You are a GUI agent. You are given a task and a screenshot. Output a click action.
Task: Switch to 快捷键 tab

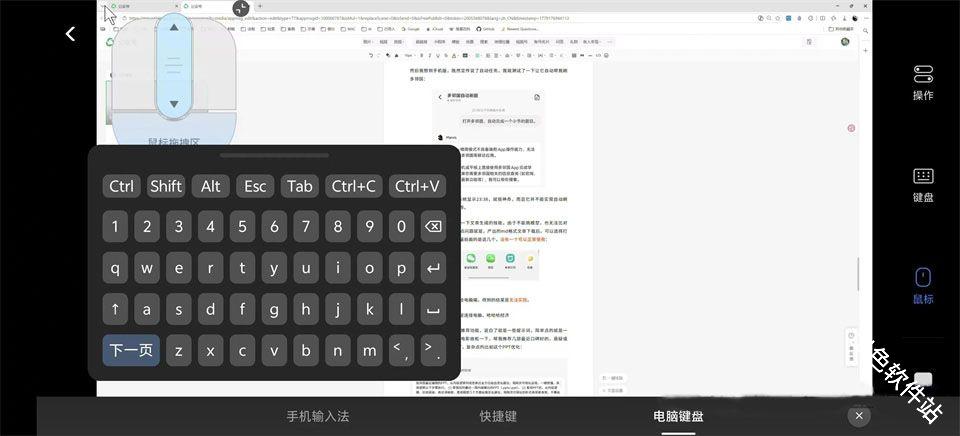click(x=498, y=416)
